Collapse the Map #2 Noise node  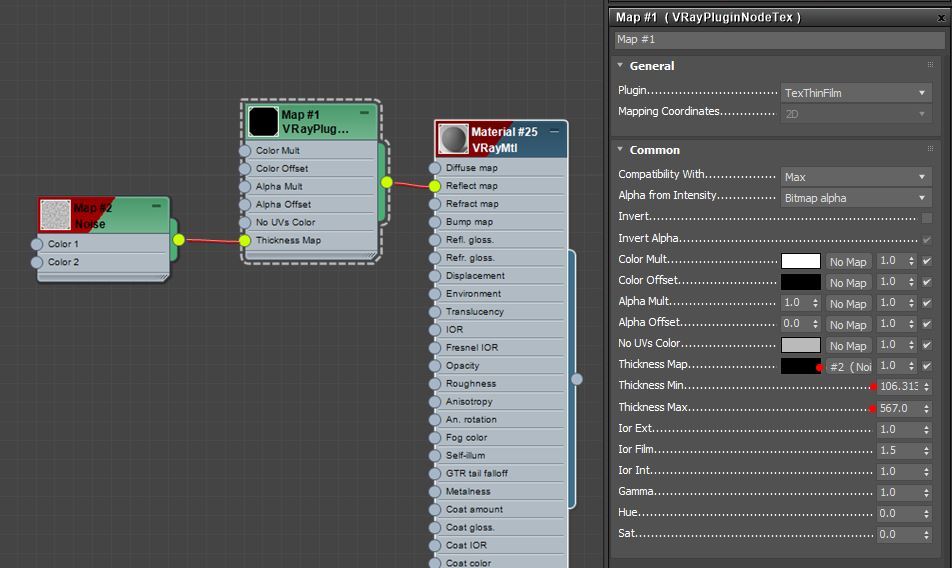156,206
